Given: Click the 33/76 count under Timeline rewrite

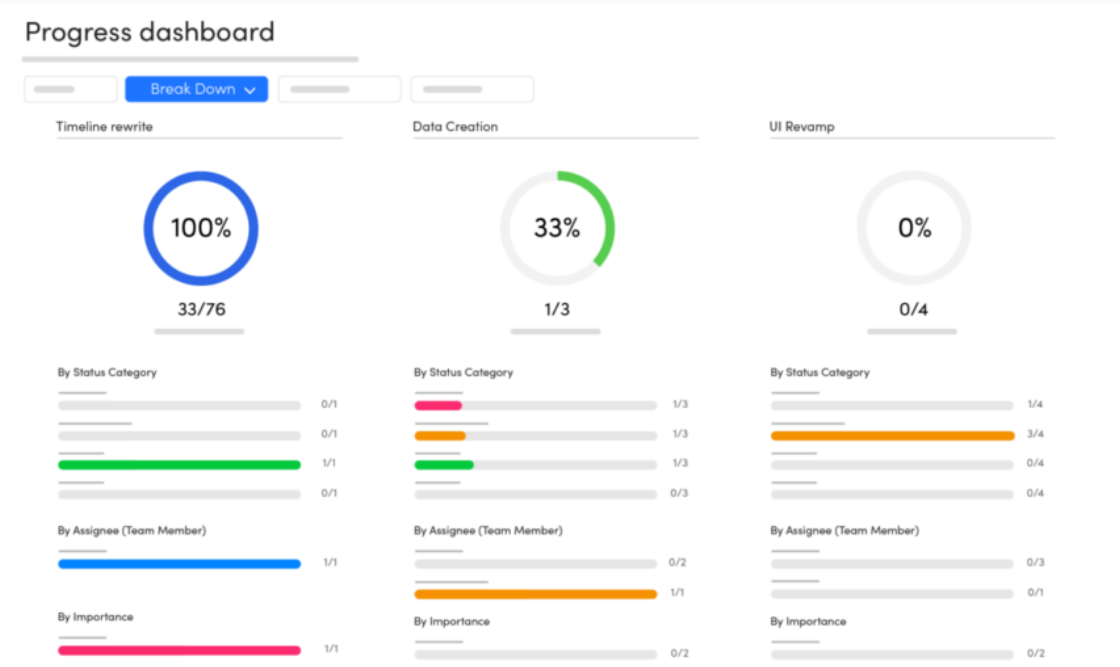Looking at the screenshot, I should click(x=201, y=309).
